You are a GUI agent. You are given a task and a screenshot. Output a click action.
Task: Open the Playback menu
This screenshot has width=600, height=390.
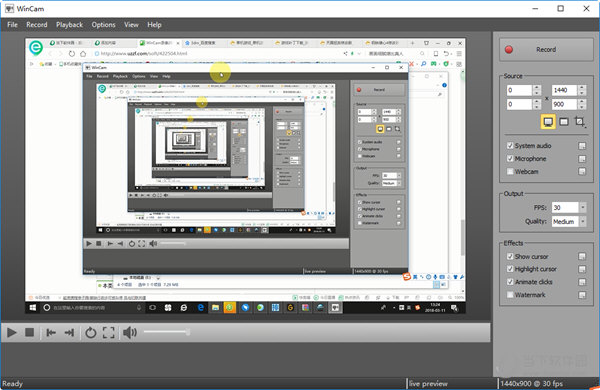[x=69, y=24]
